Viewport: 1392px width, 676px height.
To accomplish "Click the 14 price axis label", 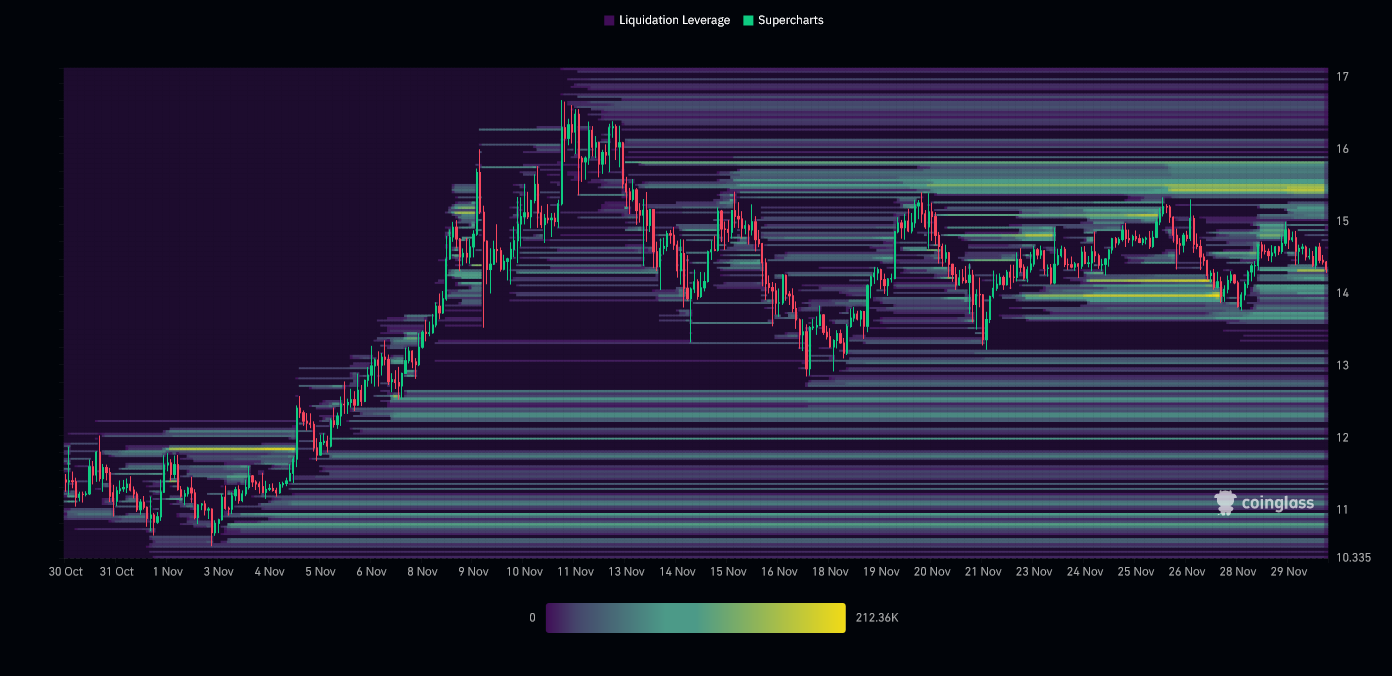I will click(1342, 293).
